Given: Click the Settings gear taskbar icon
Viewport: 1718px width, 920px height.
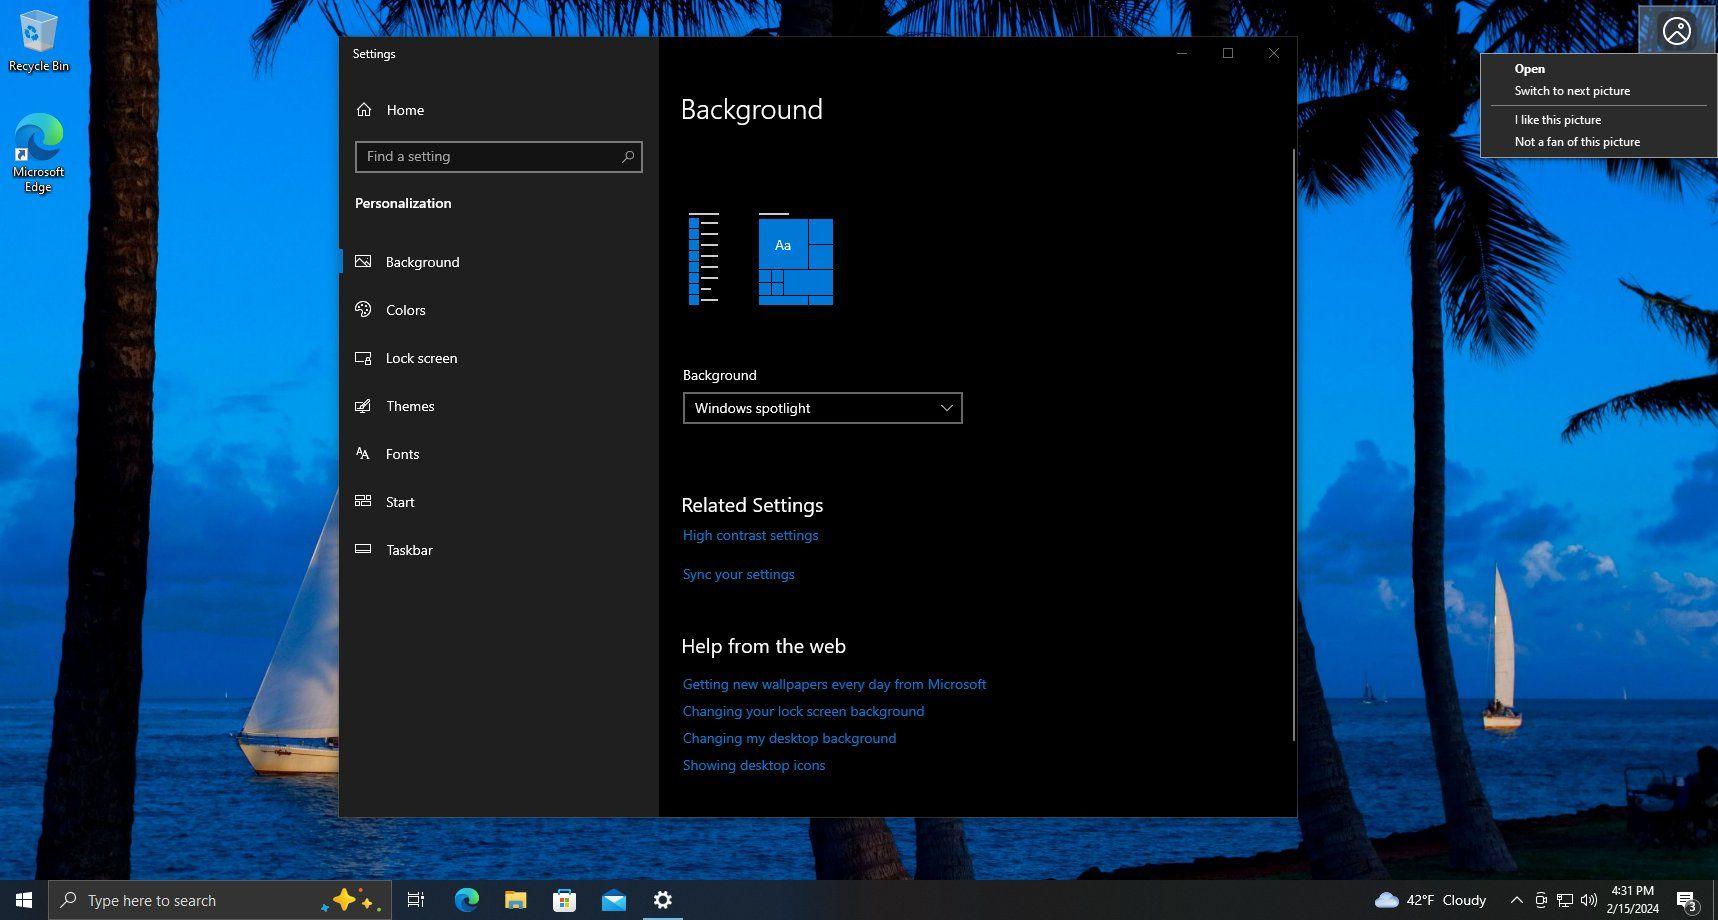Looking at the screenshot, I should [662, 900].
